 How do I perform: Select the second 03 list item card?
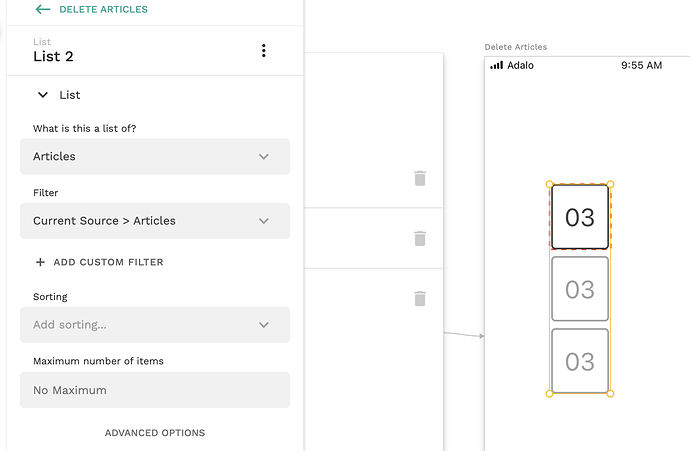(580, 289)
